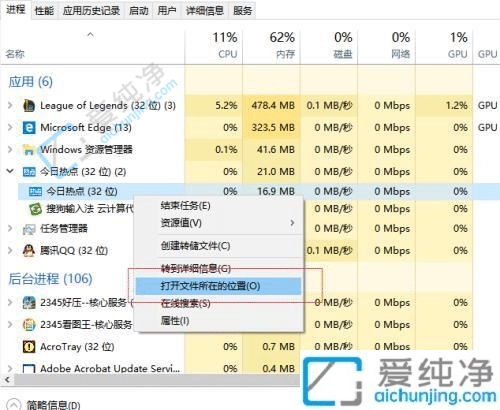The height and width of the screenshot is (410, 500).
Task: Open the 应用历史记录 tab
Action: 91,11
